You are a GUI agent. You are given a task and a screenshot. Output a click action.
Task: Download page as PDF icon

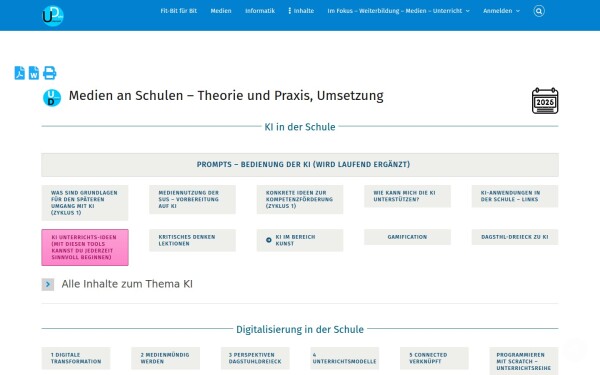point(20,73)
